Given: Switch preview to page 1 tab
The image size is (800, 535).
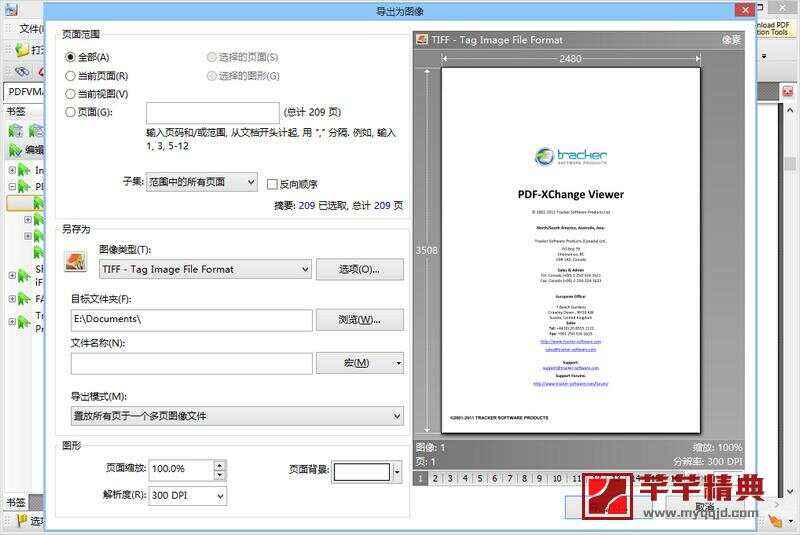Looking at the screenshot, I should [420, 478].
